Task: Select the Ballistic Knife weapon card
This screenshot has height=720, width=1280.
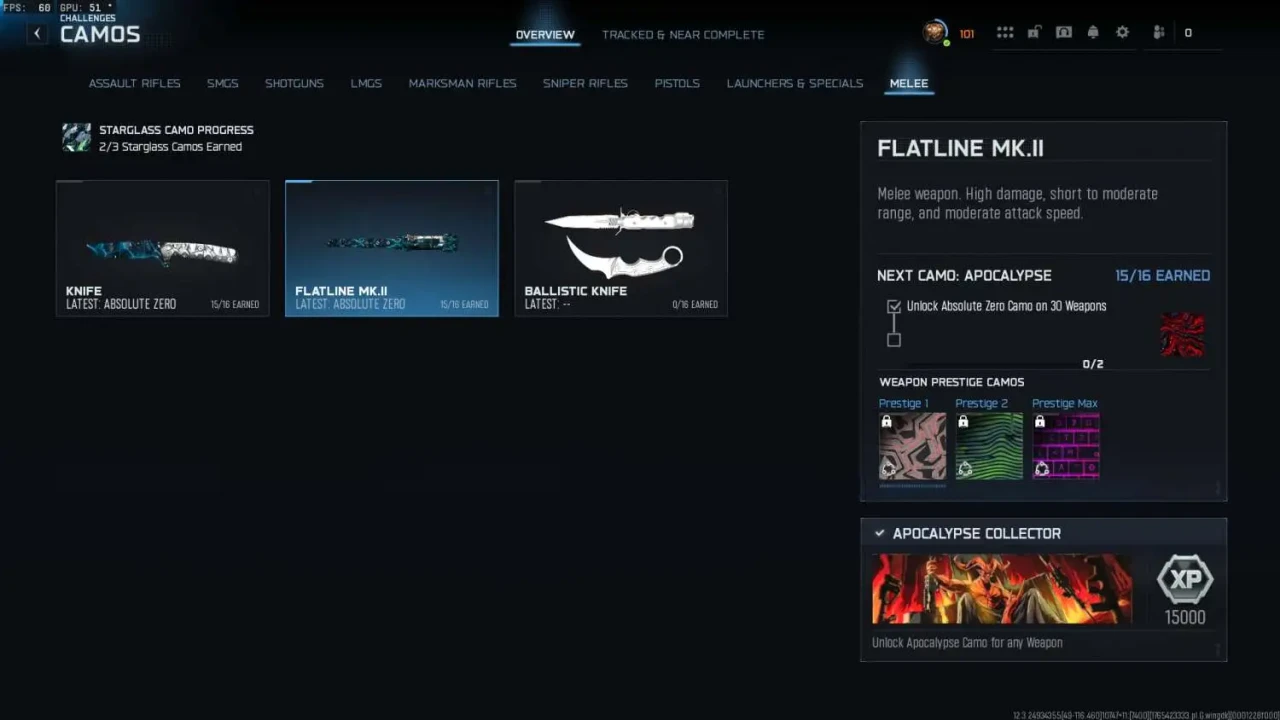Action: [621, 248]
